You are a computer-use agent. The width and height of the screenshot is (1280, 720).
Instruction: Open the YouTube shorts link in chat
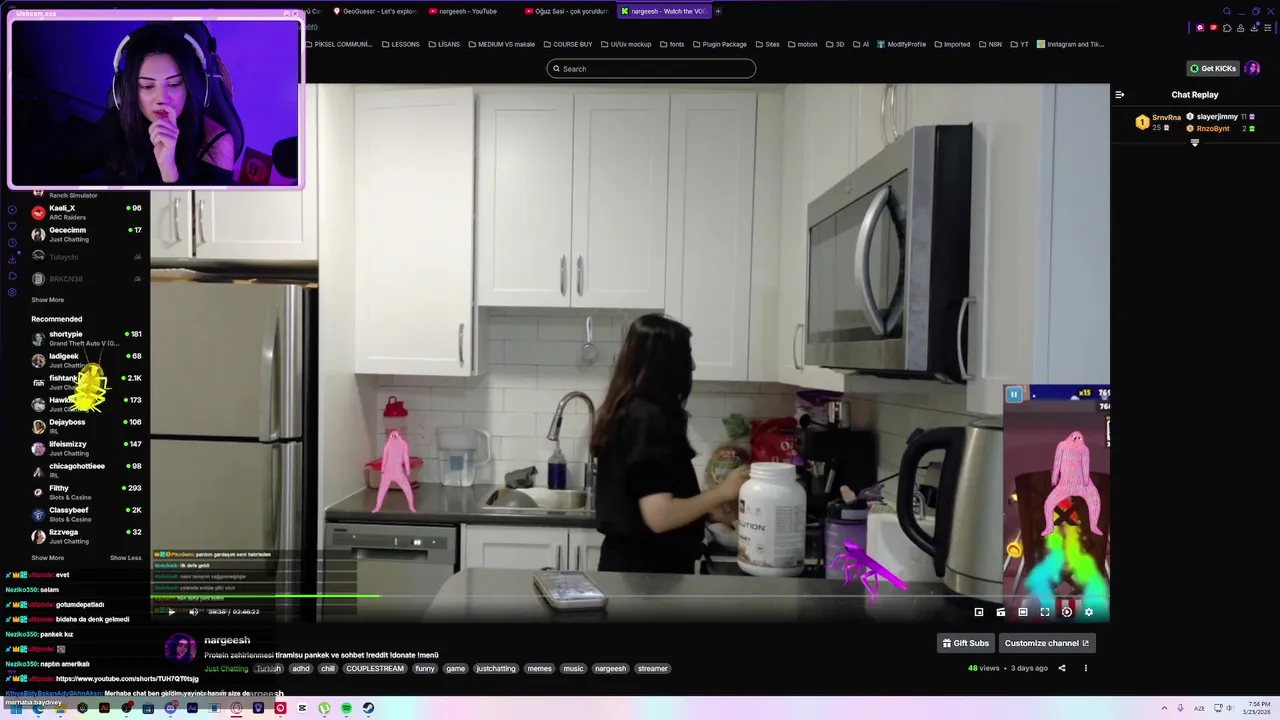click(x=127, y=679)
